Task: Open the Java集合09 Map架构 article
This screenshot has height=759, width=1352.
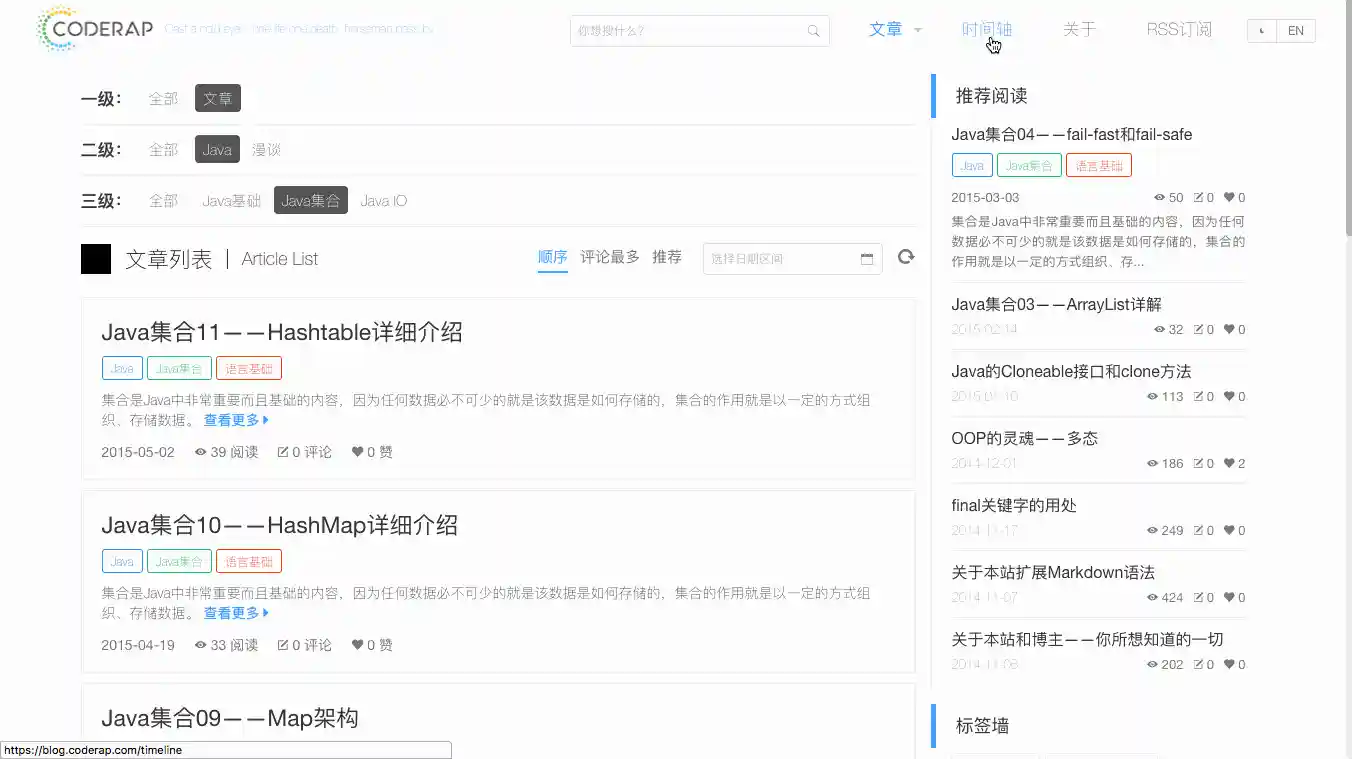Action: pyautogui.click(x=230, y=718)
